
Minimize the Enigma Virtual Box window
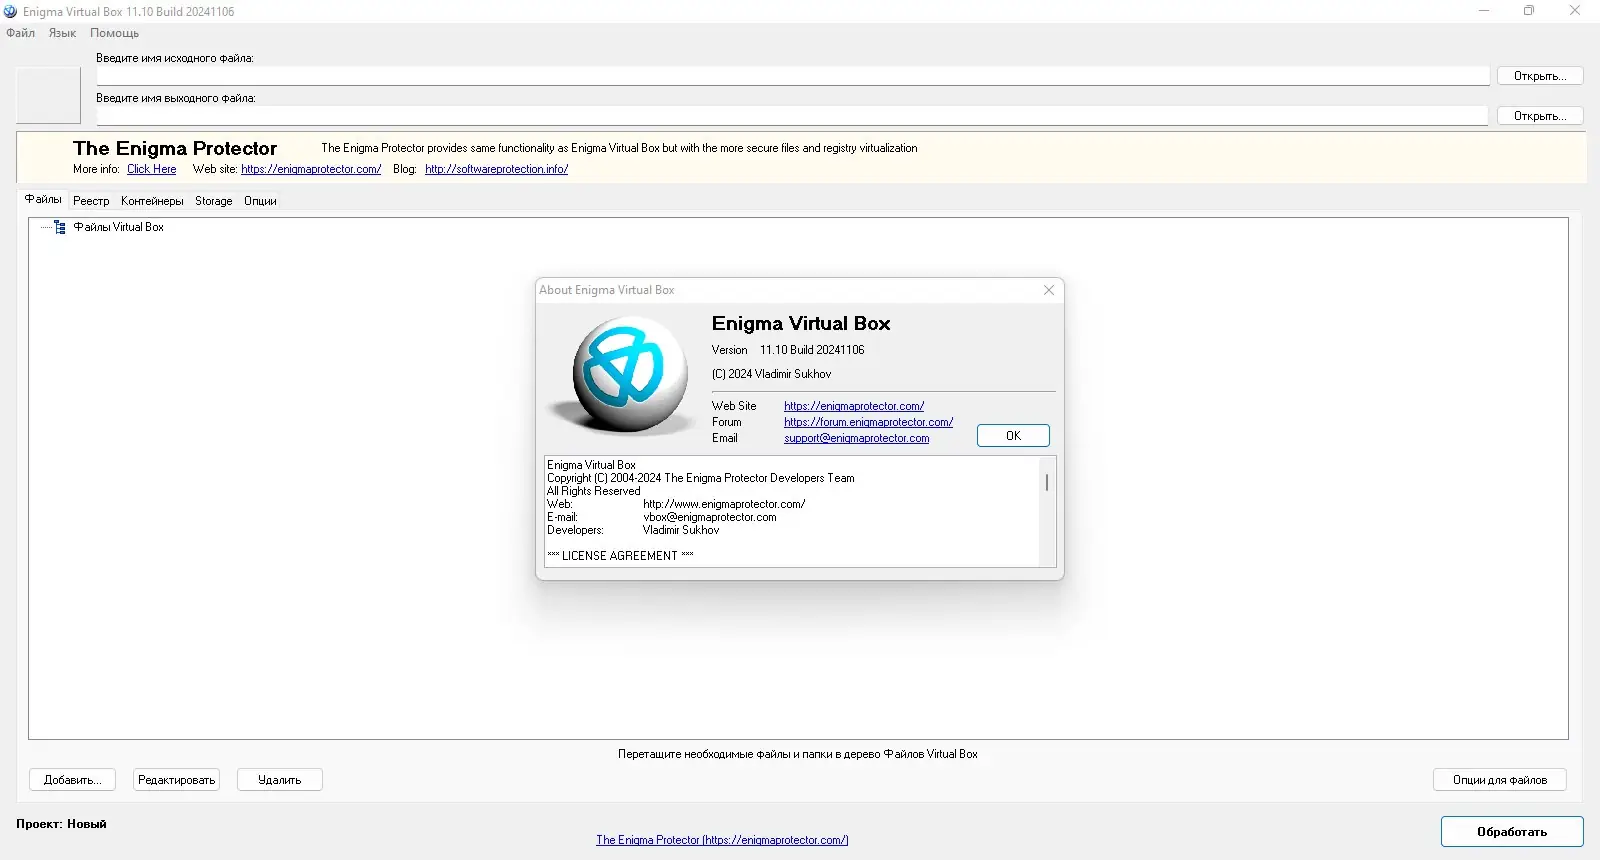1484,11
